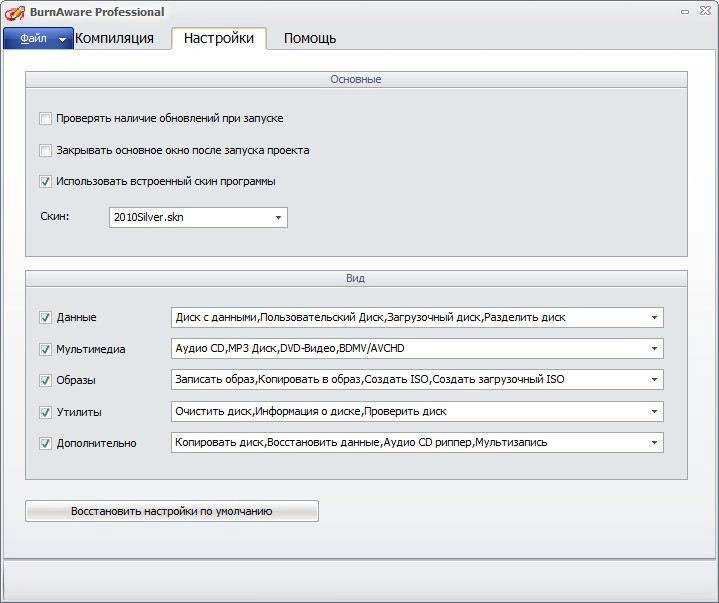This screenshot has width=719, height=603.
Task: Expand the Образы items dropdown
Action: coord(417,380)
